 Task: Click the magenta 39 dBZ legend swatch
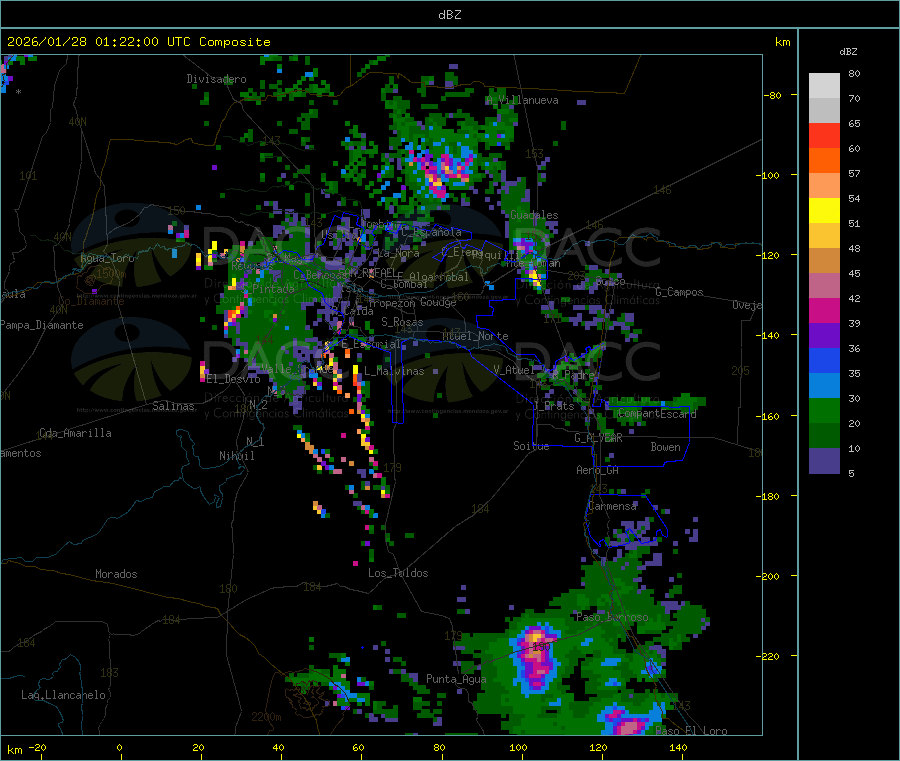(824, 310)
